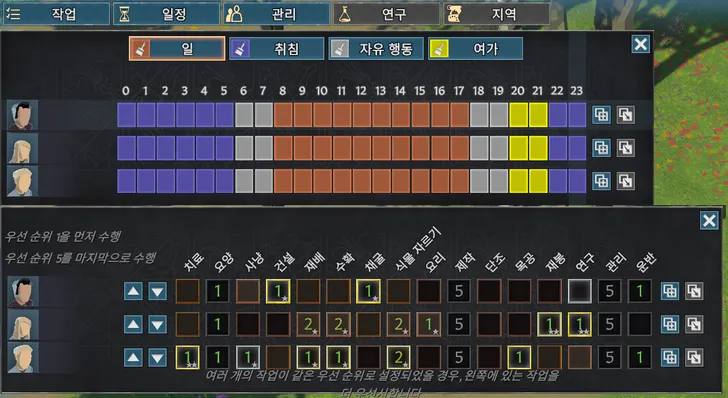Select the 취침 schedule brush

pyautogui.click(x=276, y=49)
